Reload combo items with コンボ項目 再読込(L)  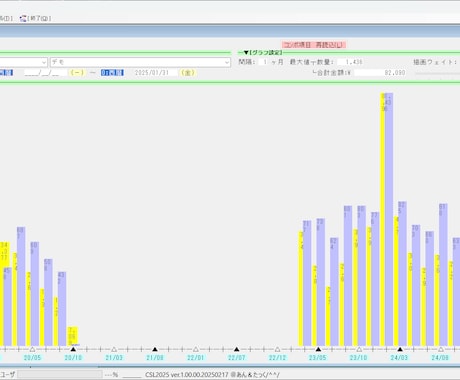pos(314,45)
